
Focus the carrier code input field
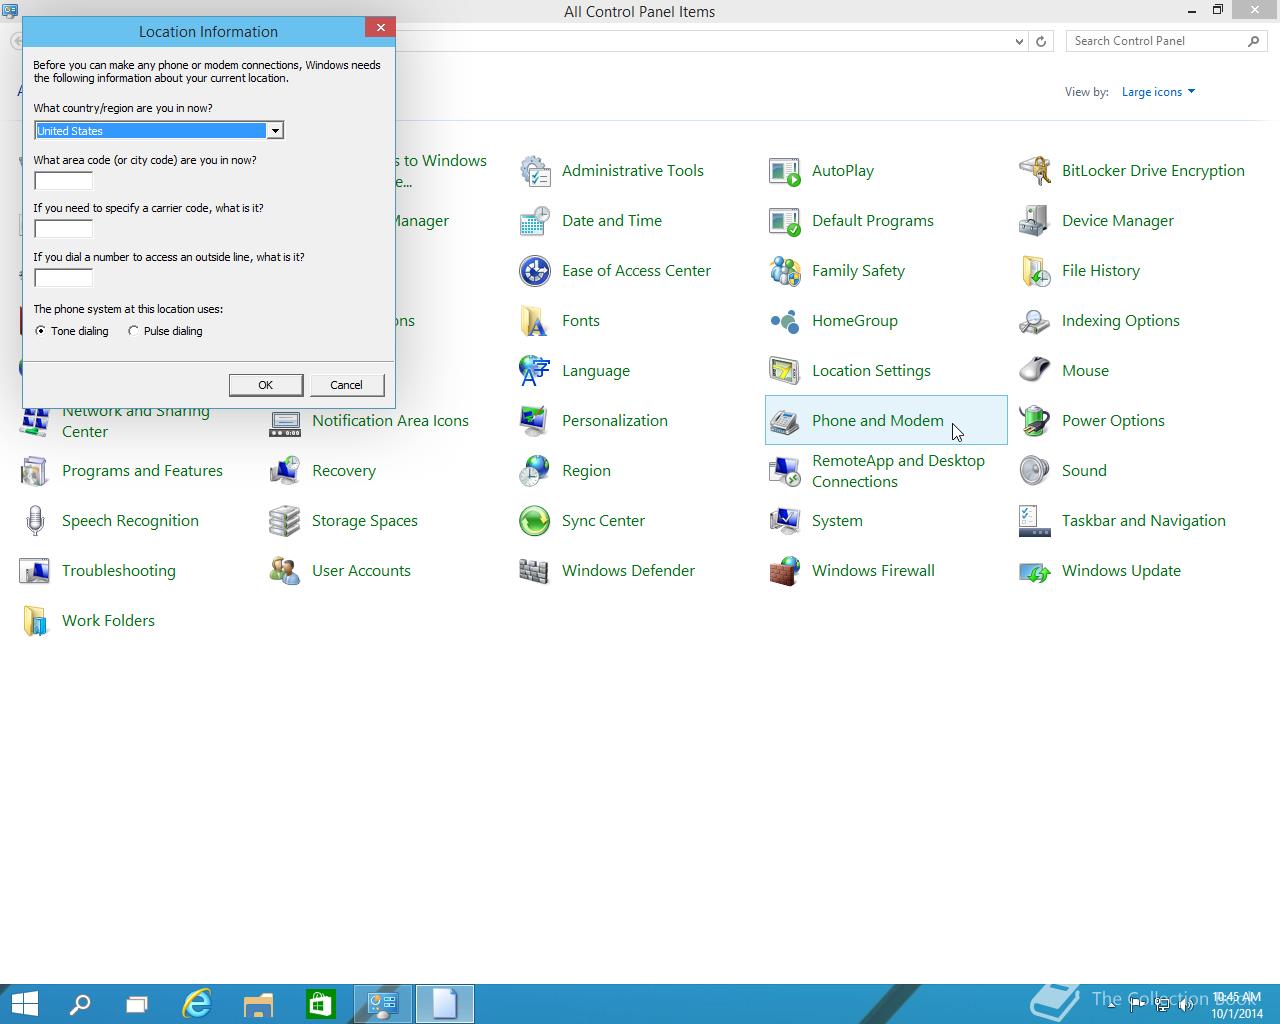coord(63,229)
